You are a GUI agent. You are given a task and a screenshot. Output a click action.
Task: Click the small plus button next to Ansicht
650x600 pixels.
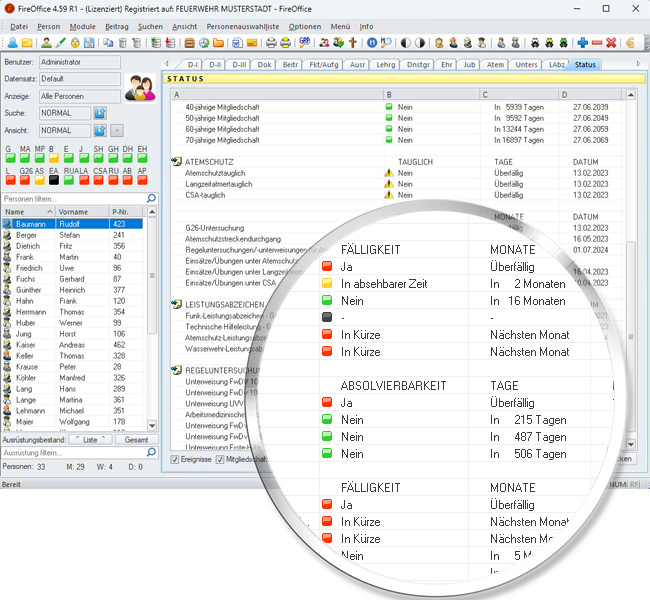click(x=117, y=130)
